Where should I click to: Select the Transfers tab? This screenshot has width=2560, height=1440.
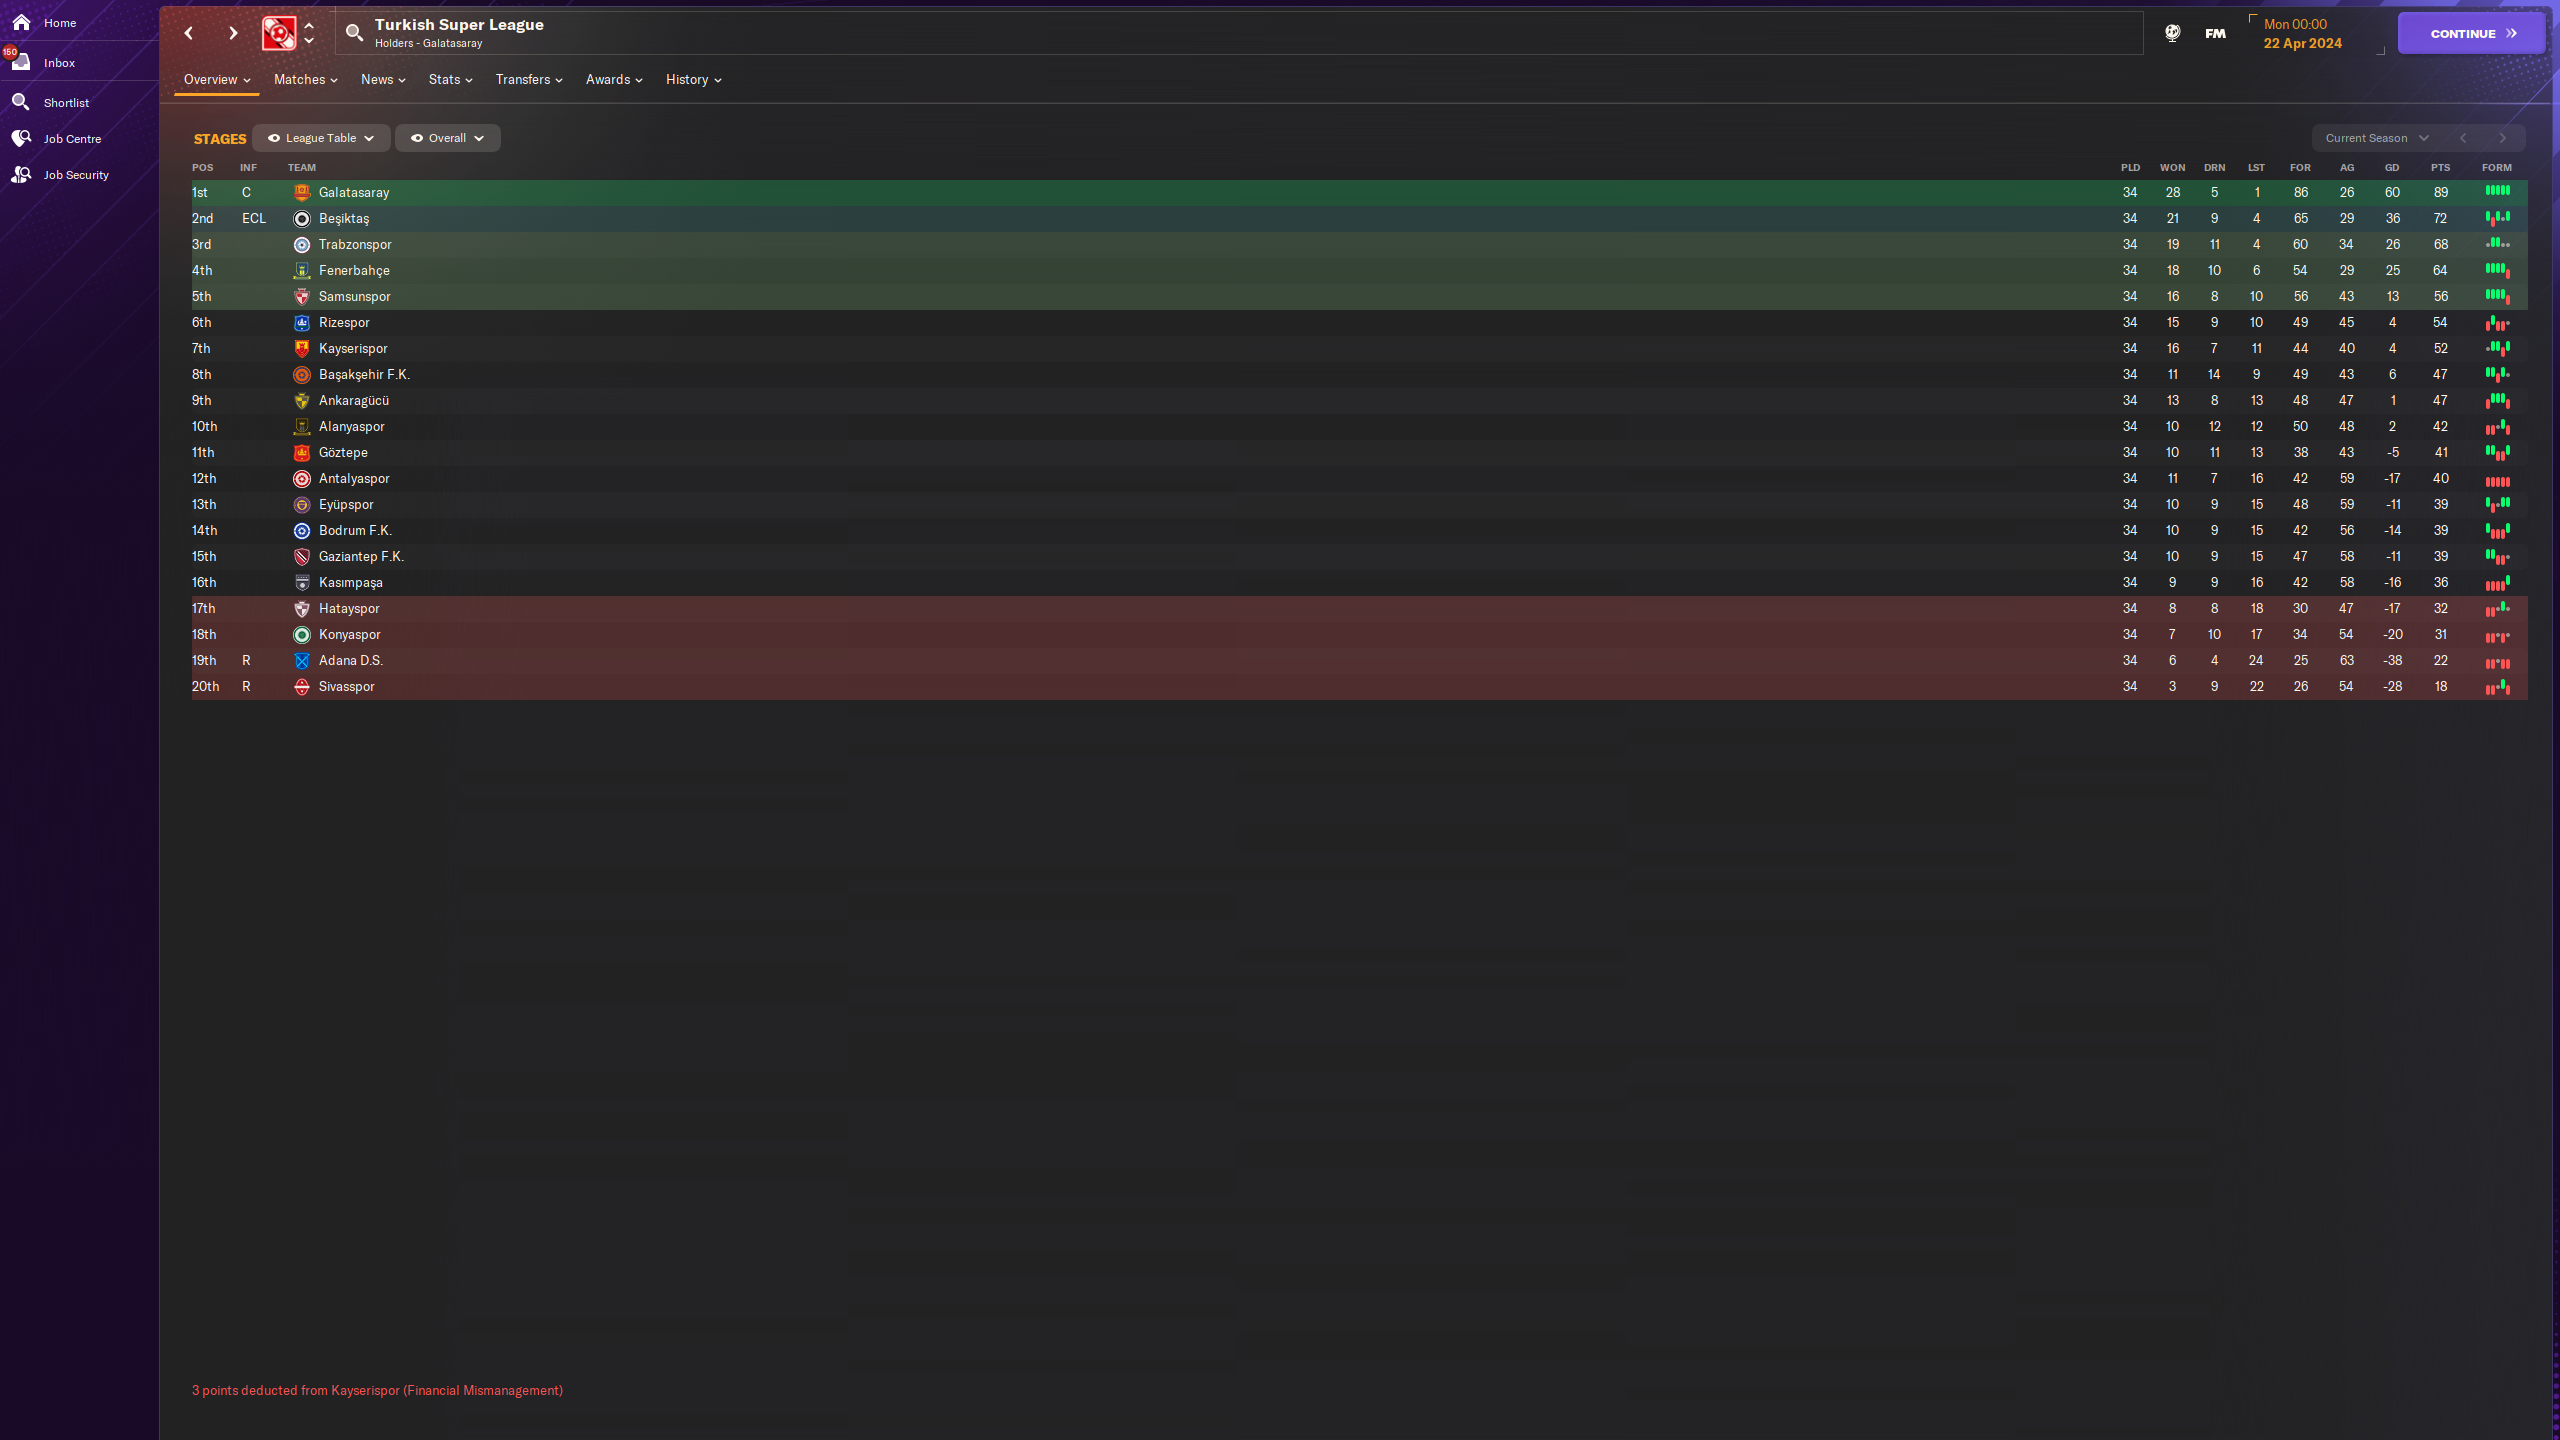tap(526, 81)
